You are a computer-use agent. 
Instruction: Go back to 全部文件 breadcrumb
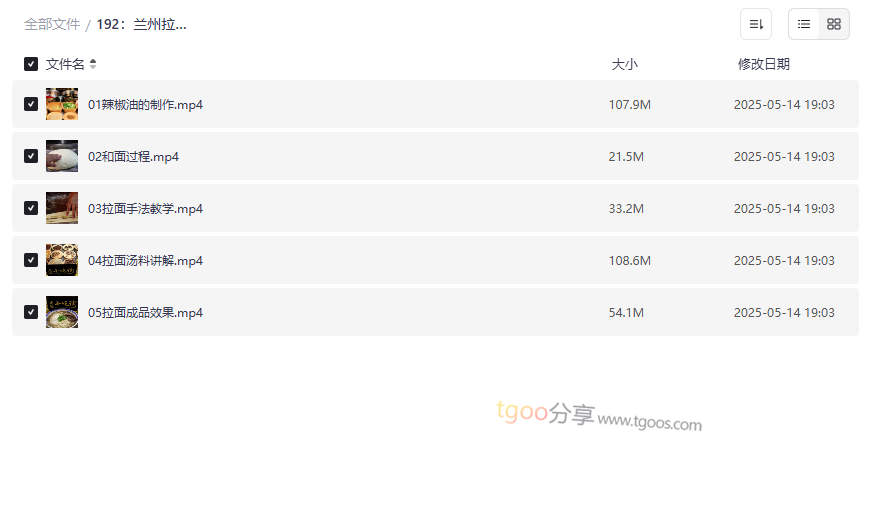(52, 24)
